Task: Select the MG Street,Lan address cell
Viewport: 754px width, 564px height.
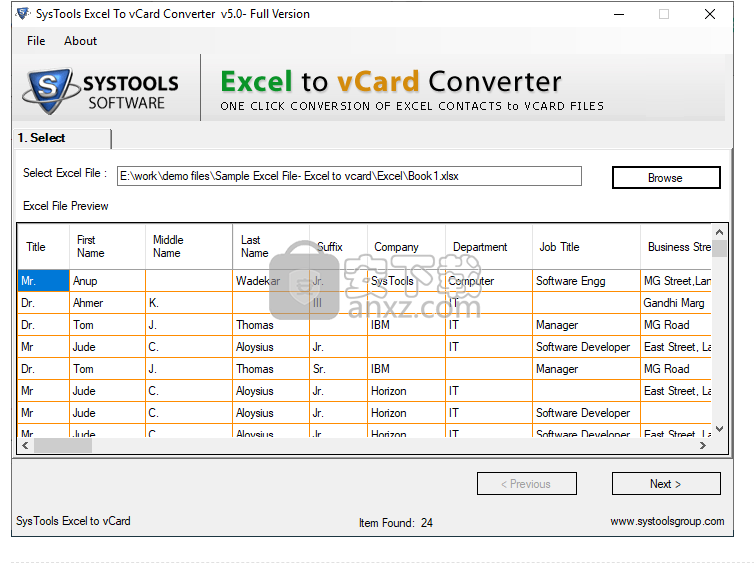Action: (676, 281)
